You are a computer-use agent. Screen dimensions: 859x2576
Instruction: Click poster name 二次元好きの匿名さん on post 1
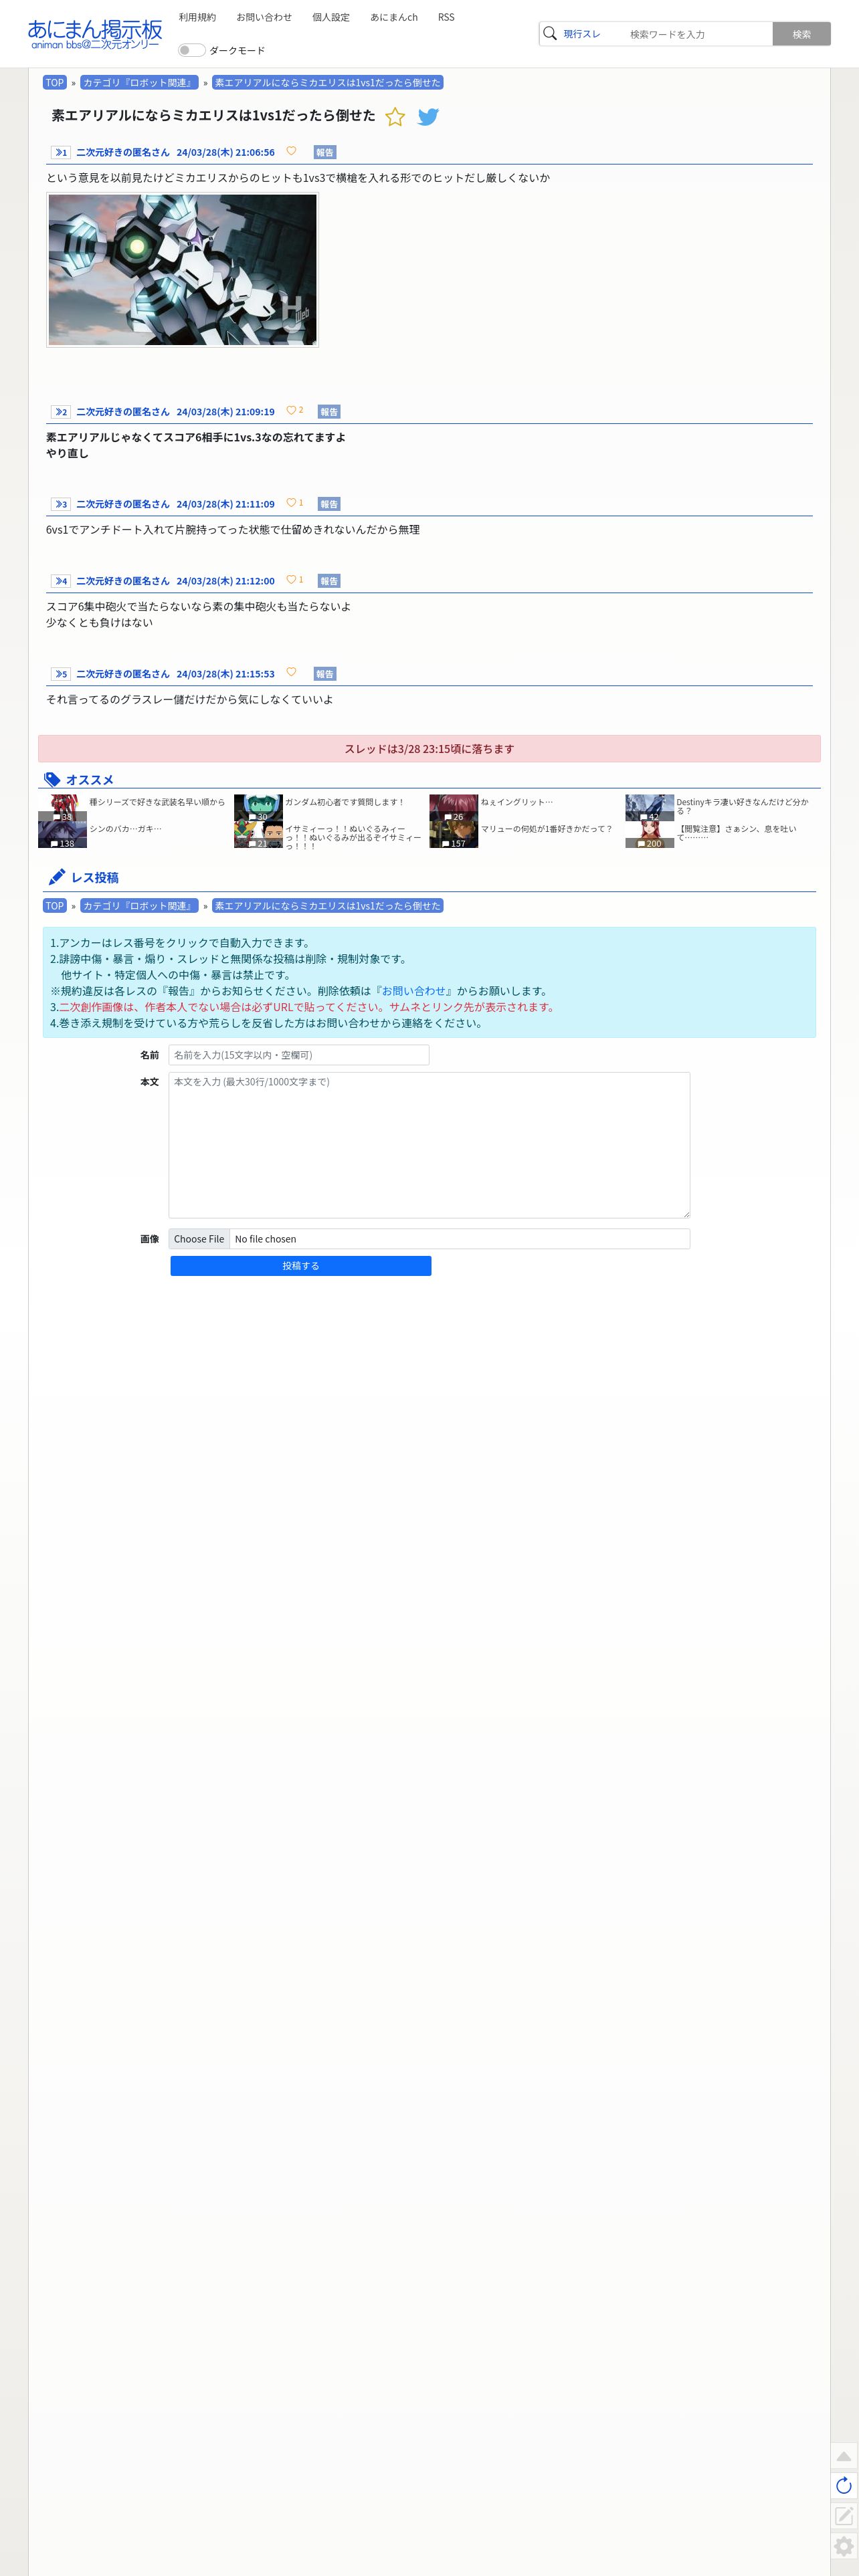[x=123, y=152]
